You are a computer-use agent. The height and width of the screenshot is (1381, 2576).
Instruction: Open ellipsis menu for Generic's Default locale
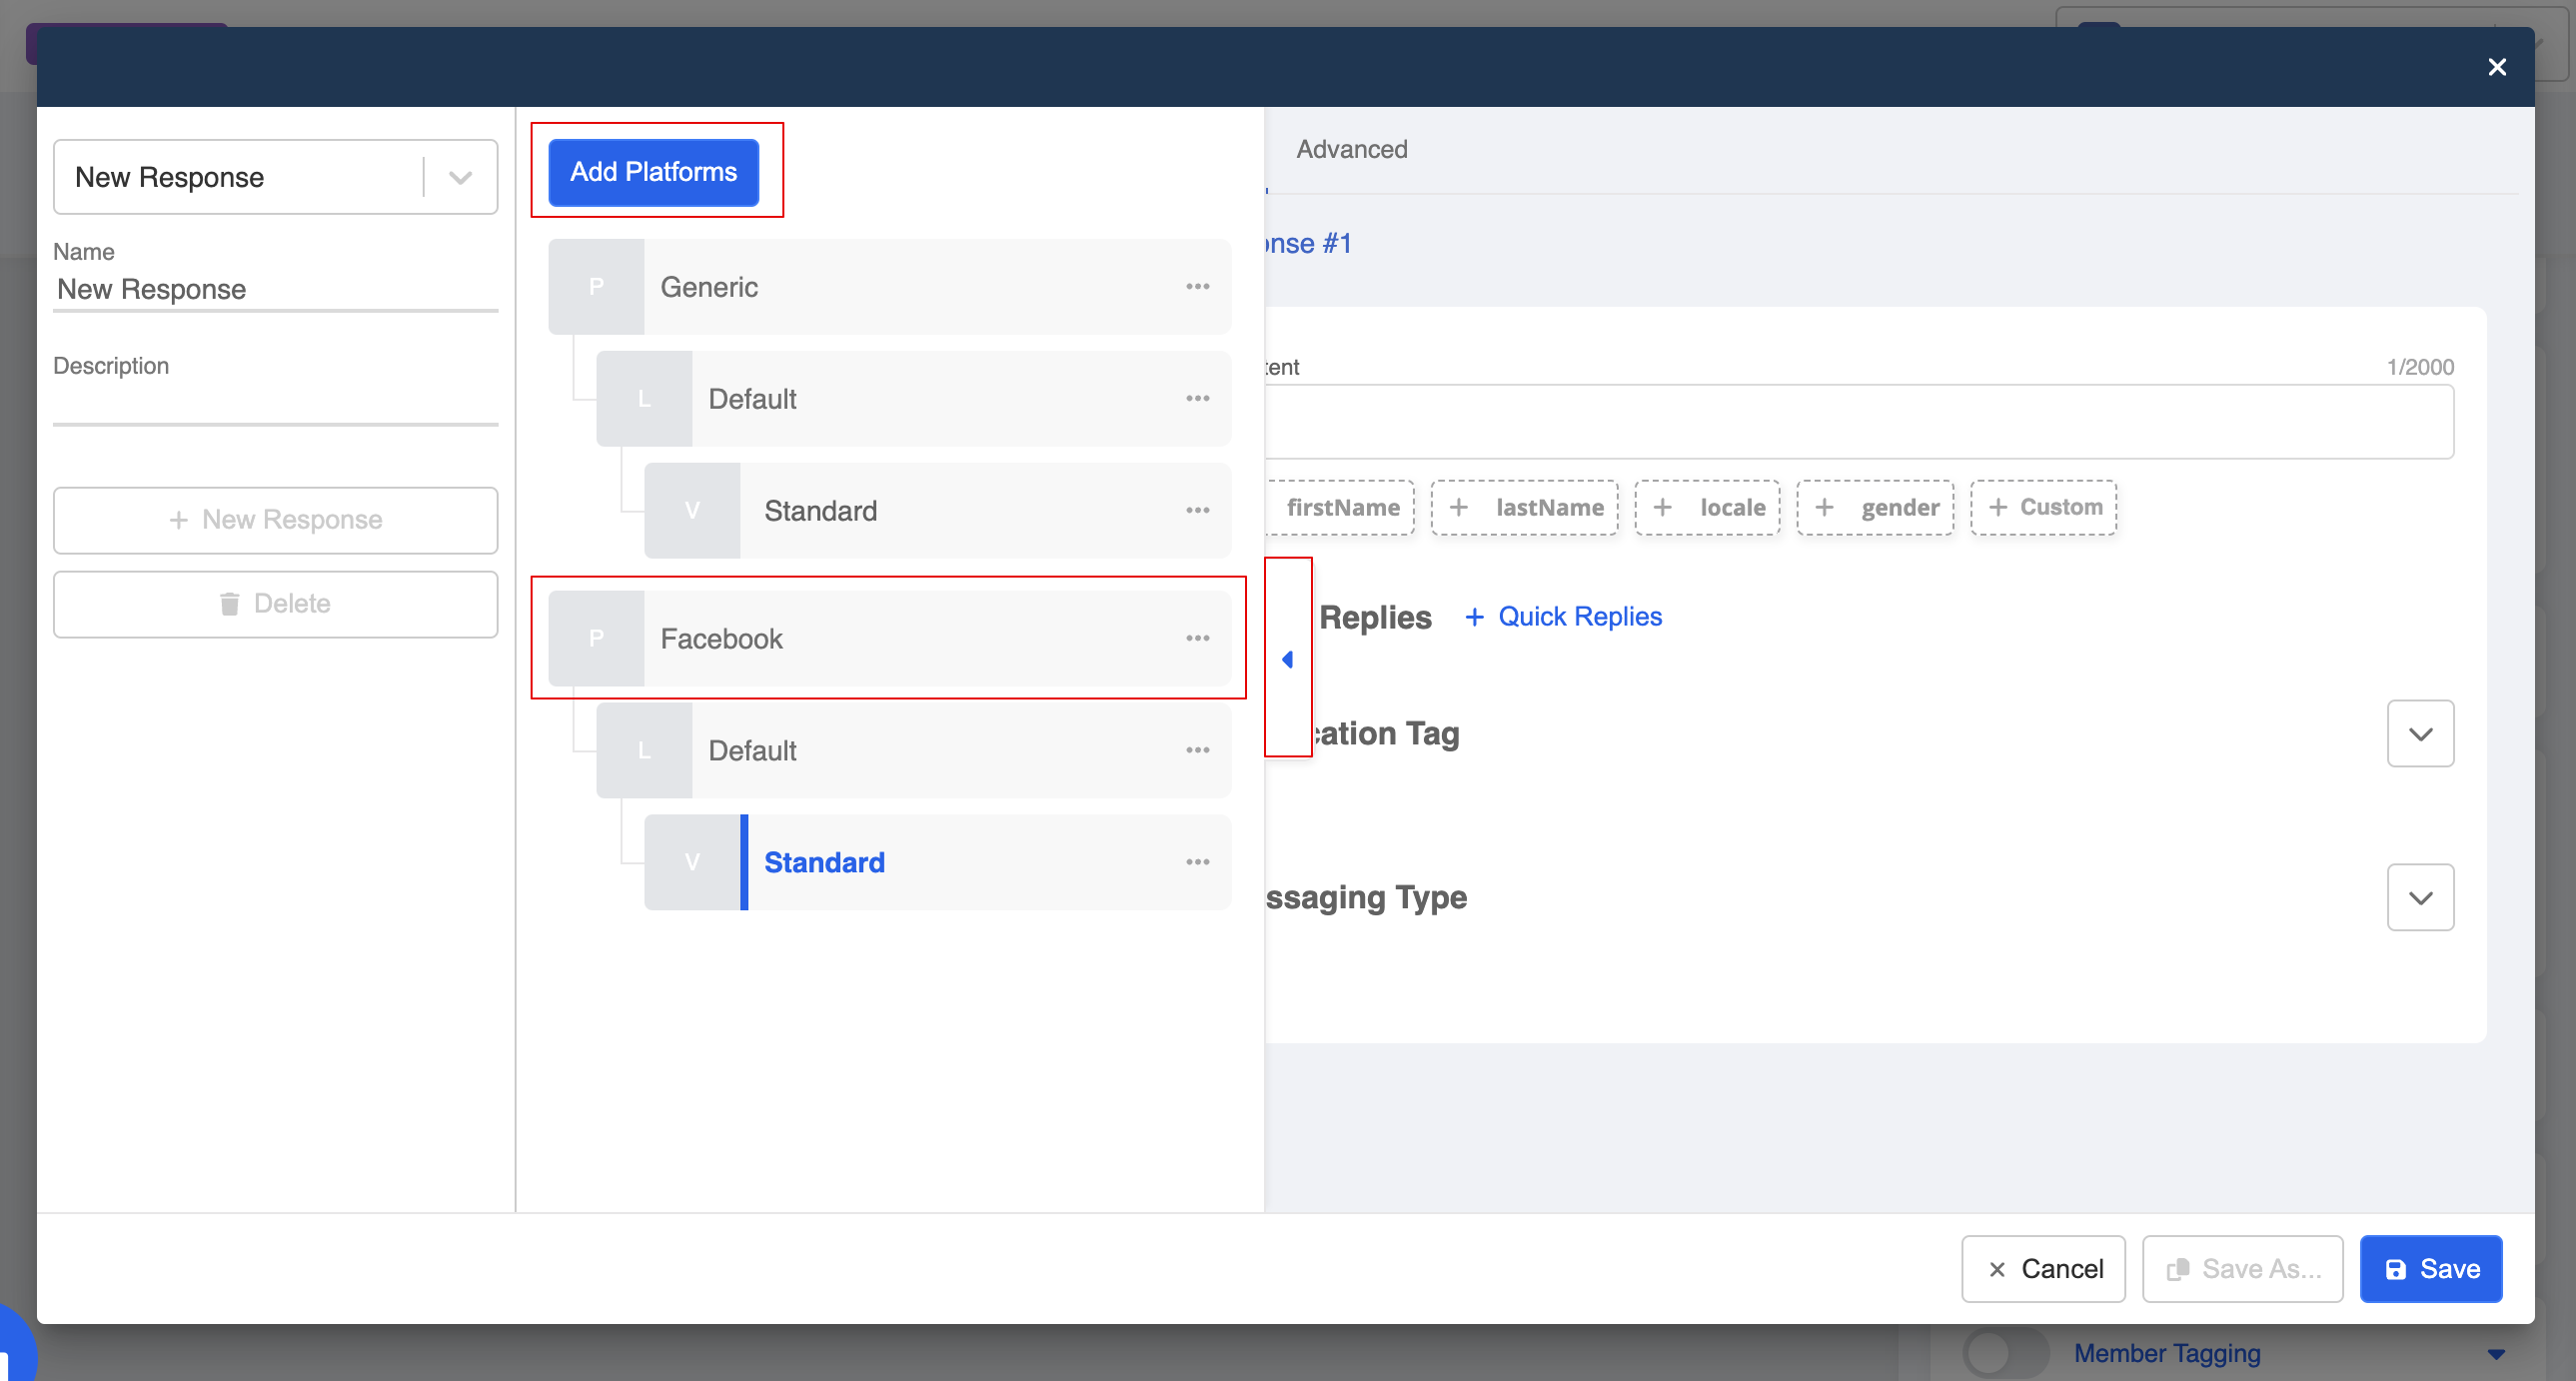[x=1197, y=399]
